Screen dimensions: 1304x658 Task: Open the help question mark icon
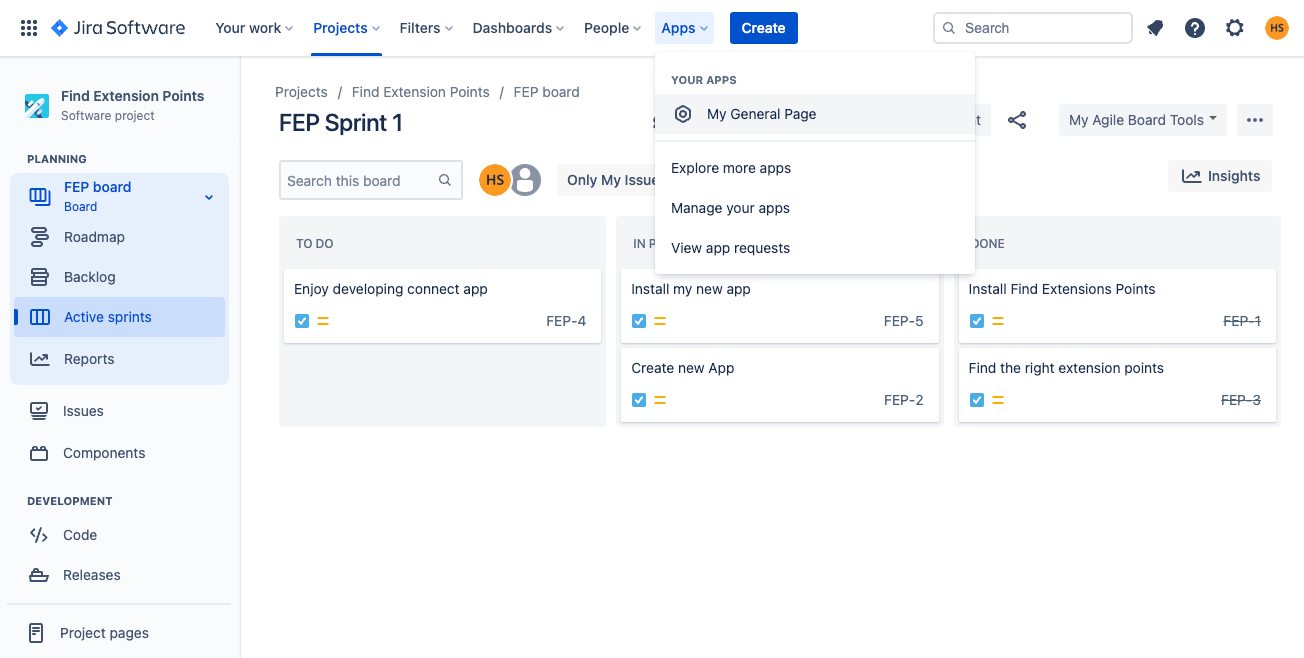coord(1195,28)
